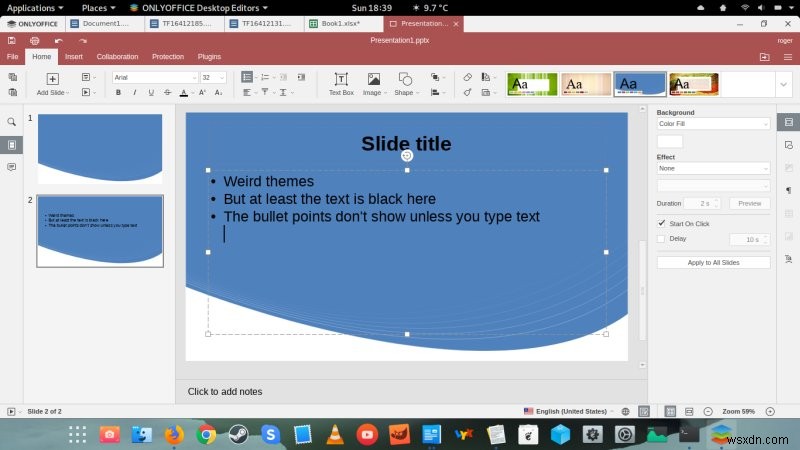
Task: Launch Firefox from the dock
Action: tap(173, 435)
